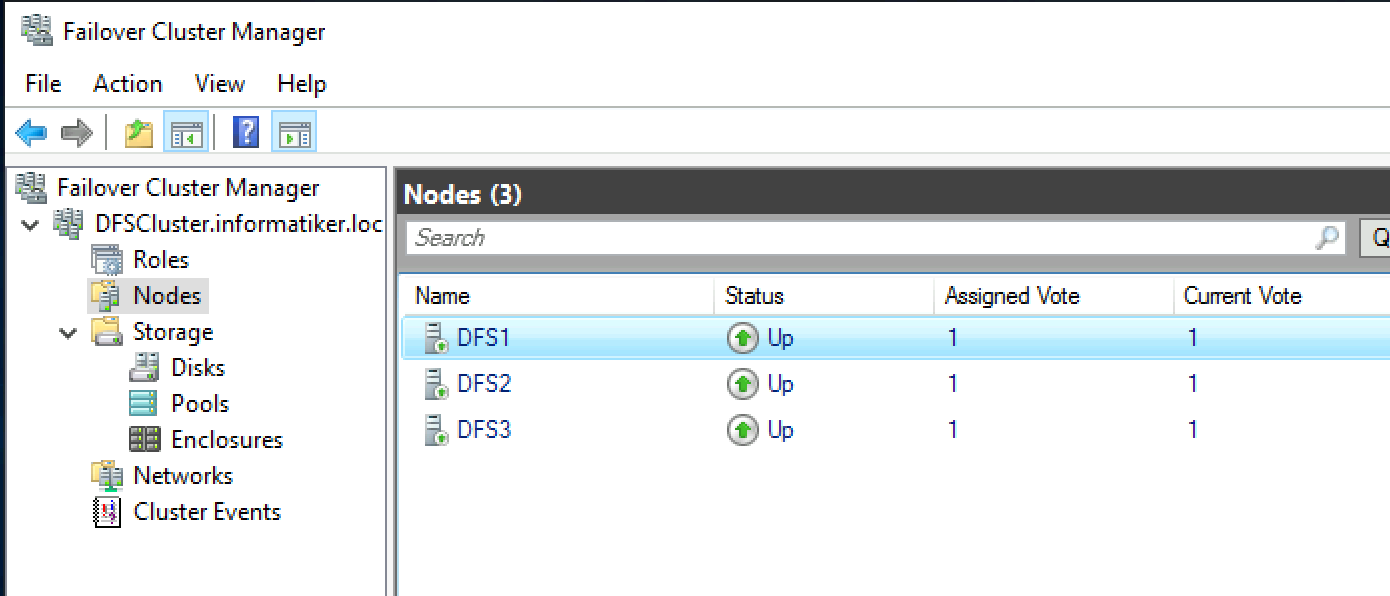The image size is (1390, 596).
Task: Click the Failover Cluster Manager title bar icon
Action: point(36,31)
